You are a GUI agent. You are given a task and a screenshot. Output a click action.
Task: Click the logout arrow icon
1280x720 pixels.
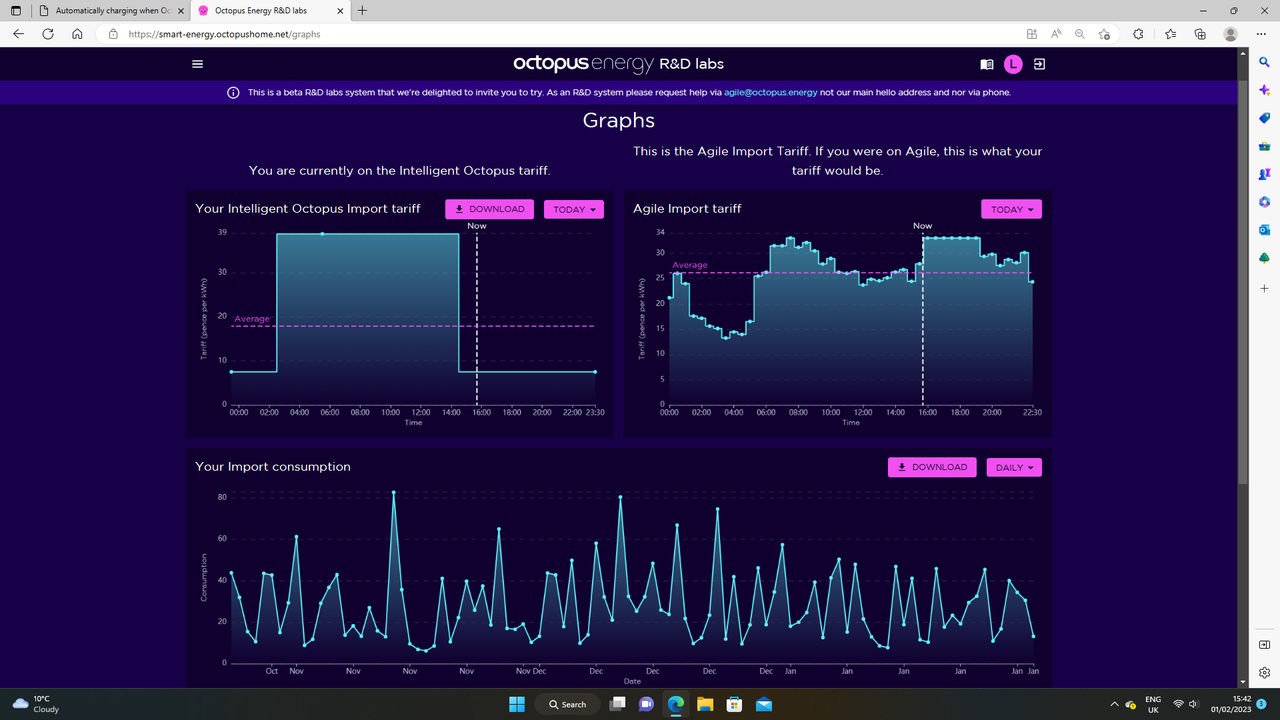1039,64
